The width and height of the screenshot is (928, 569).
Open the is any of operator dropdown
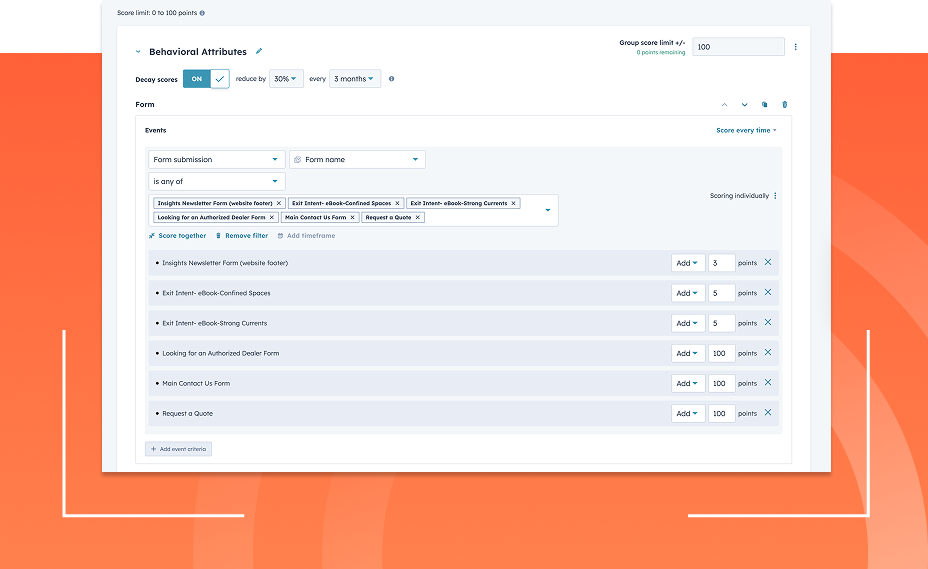(217, 181)
